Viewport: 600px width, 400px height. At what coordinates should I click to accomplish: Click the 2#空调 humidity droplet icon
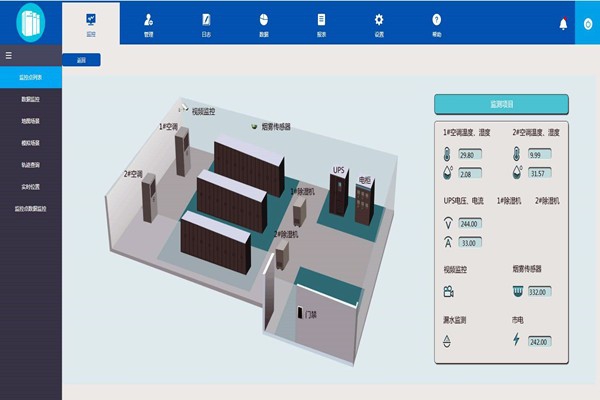point(516,173)
